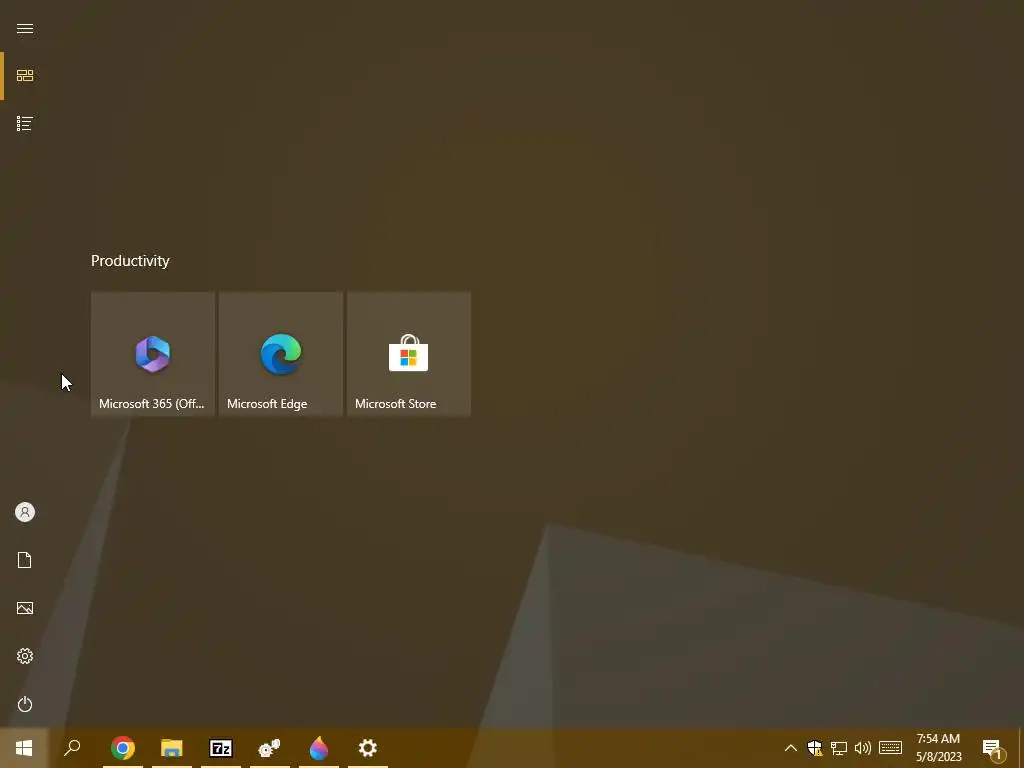This screenshot has width=1024, height=768.
Task: Open the network status tray icon
Action: 839,748
